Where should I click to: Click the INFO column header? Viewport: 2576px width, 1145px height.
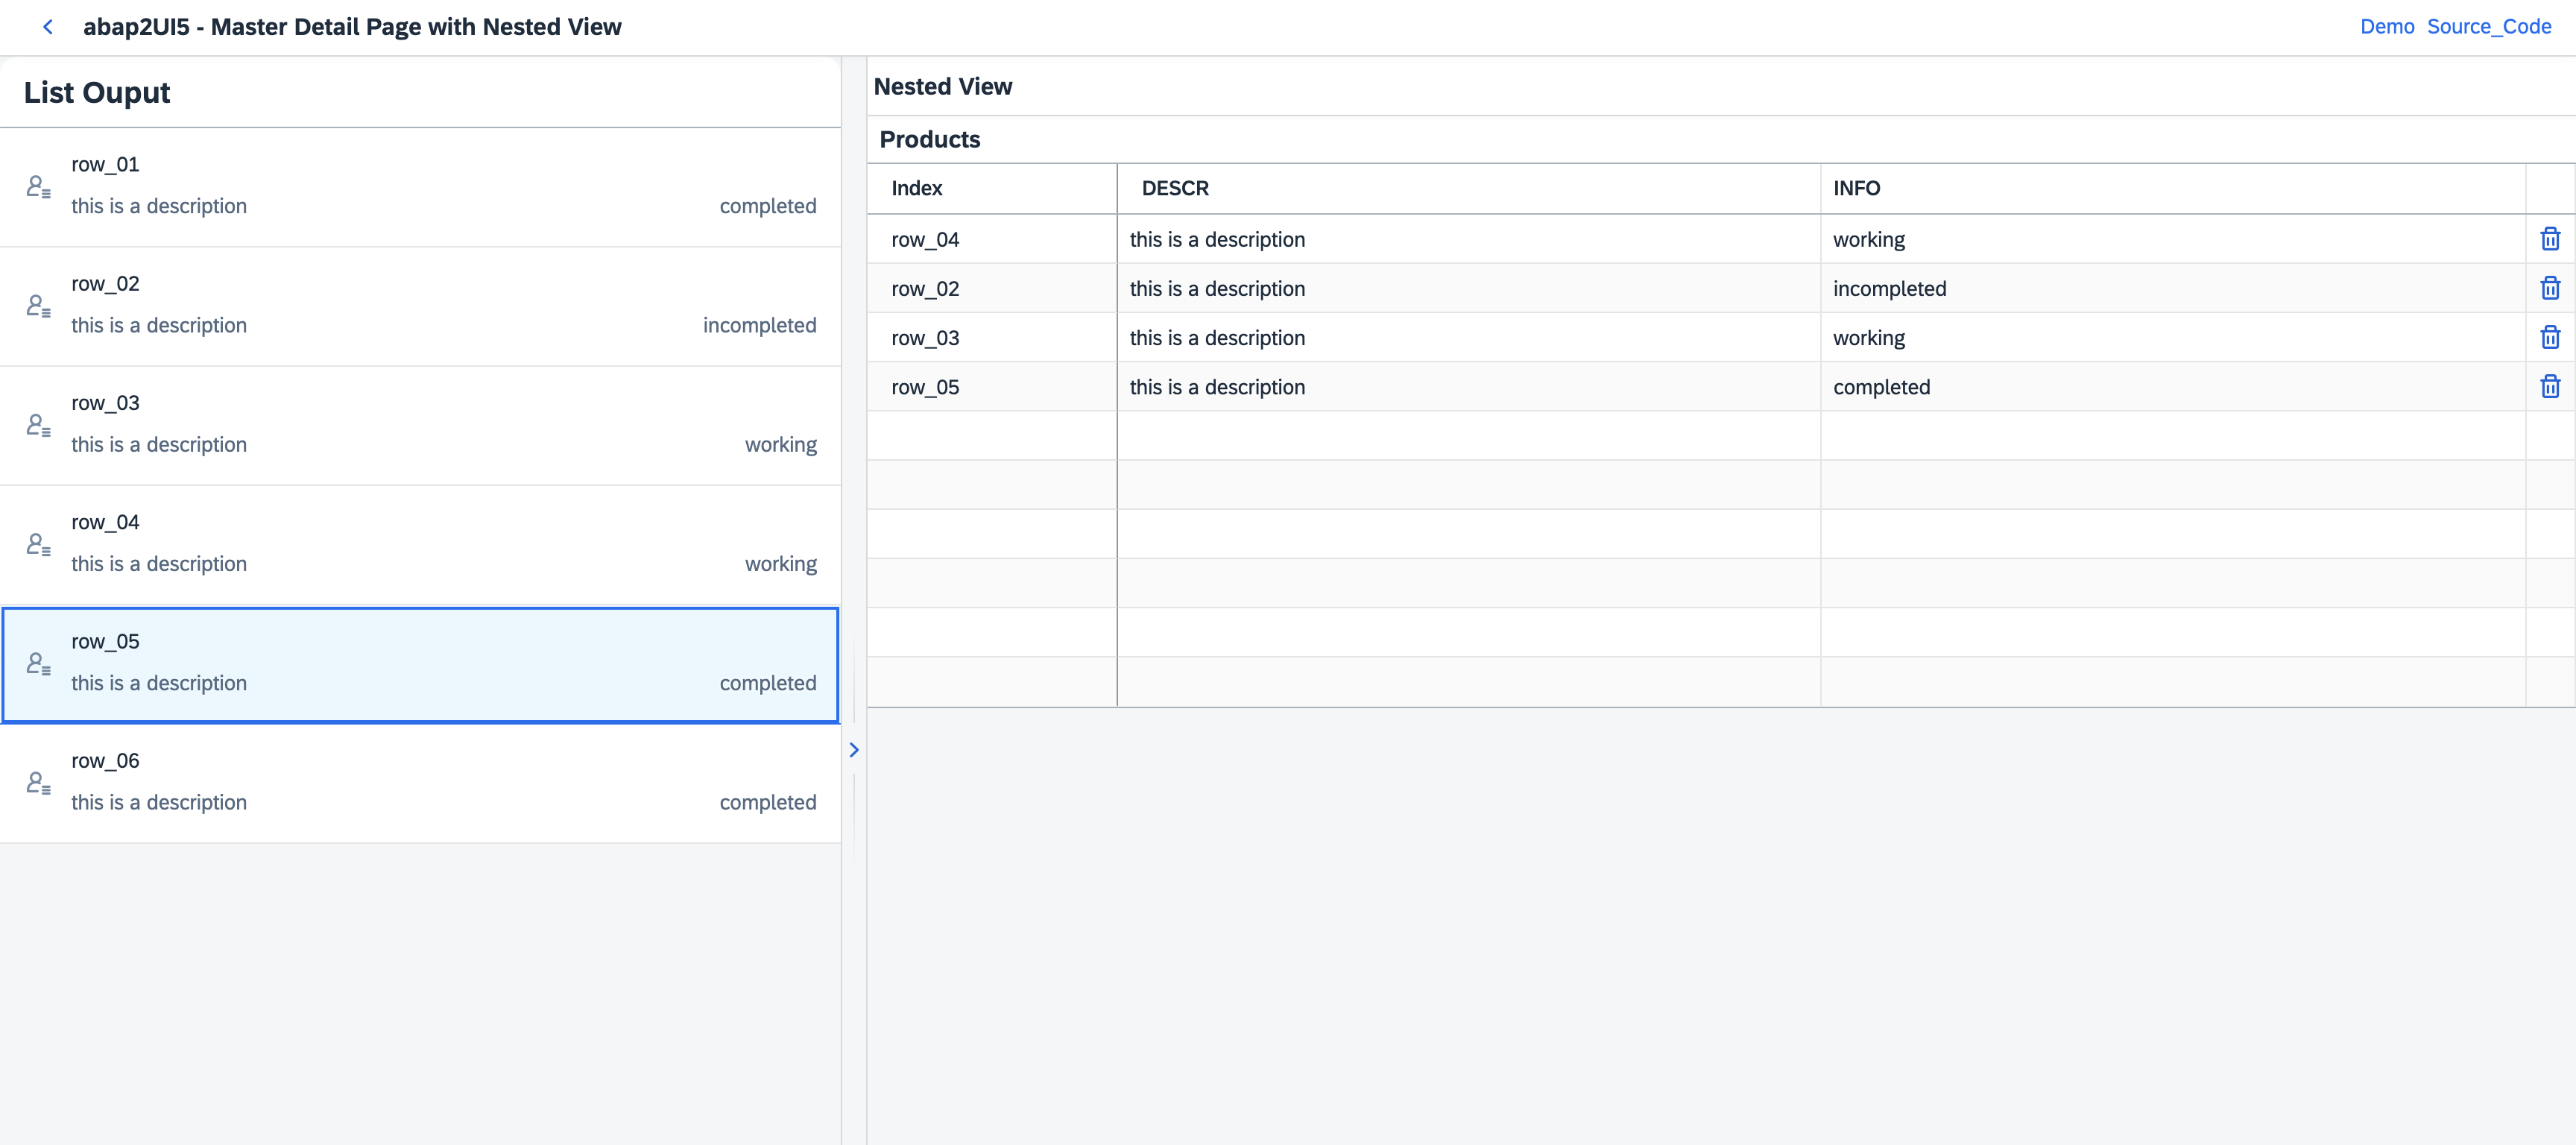point(1857,188)
